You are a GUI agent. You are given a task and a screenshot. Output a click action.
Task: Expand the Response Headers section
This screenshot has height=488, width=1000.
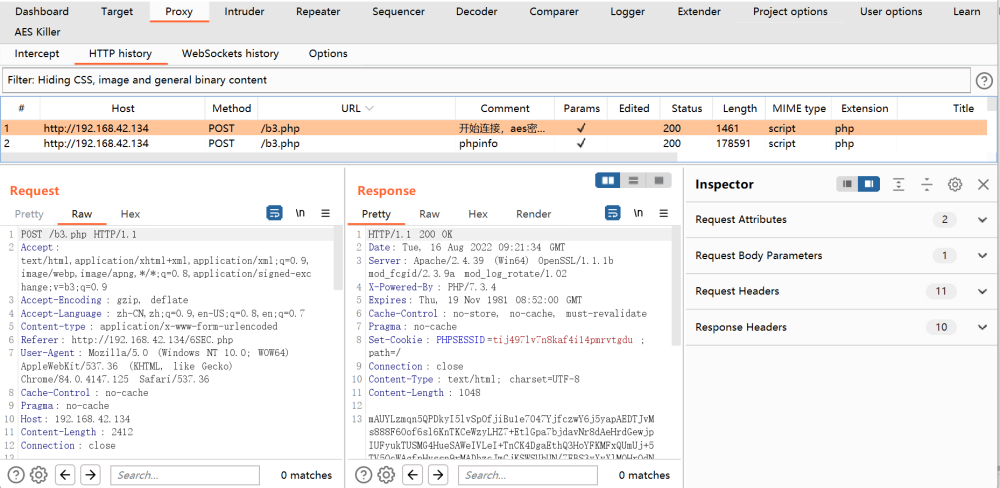981,328
